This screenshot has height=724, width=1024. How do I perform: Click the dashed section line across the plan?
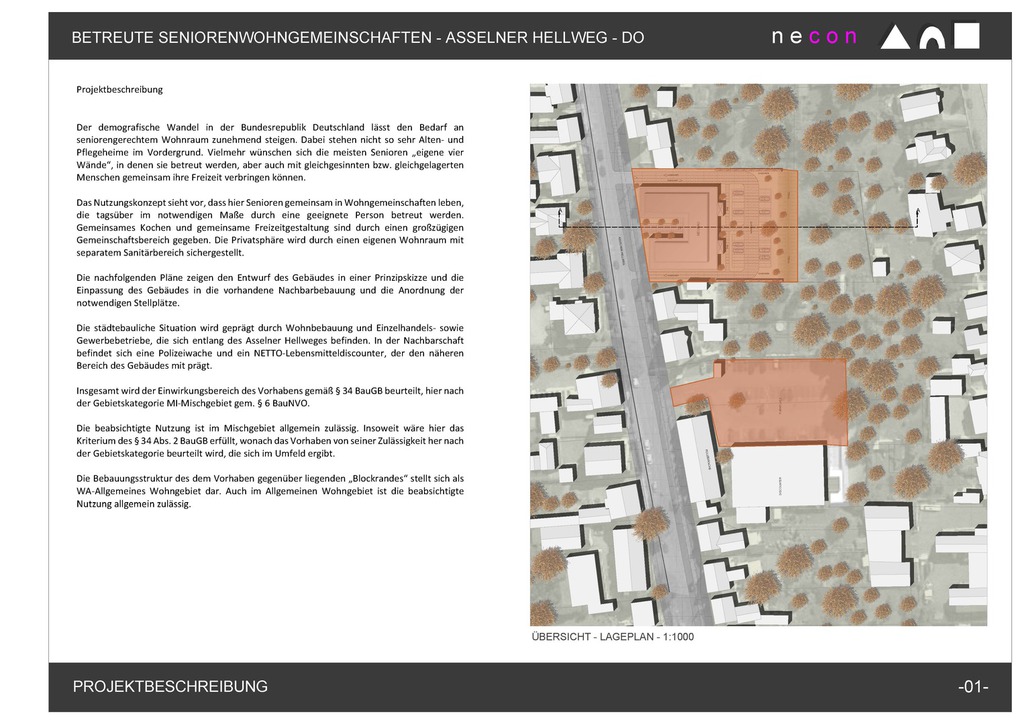point(740,228)
